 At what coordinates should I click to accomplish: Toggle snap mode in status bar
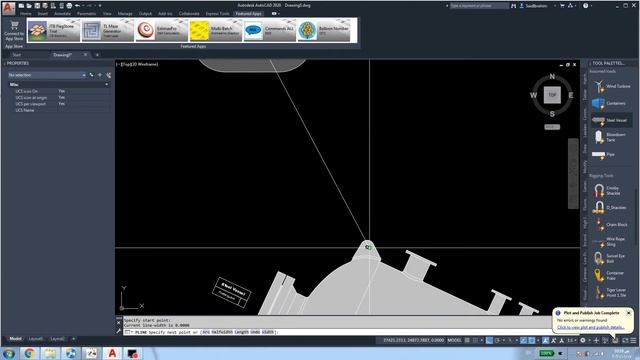point(475,340)
